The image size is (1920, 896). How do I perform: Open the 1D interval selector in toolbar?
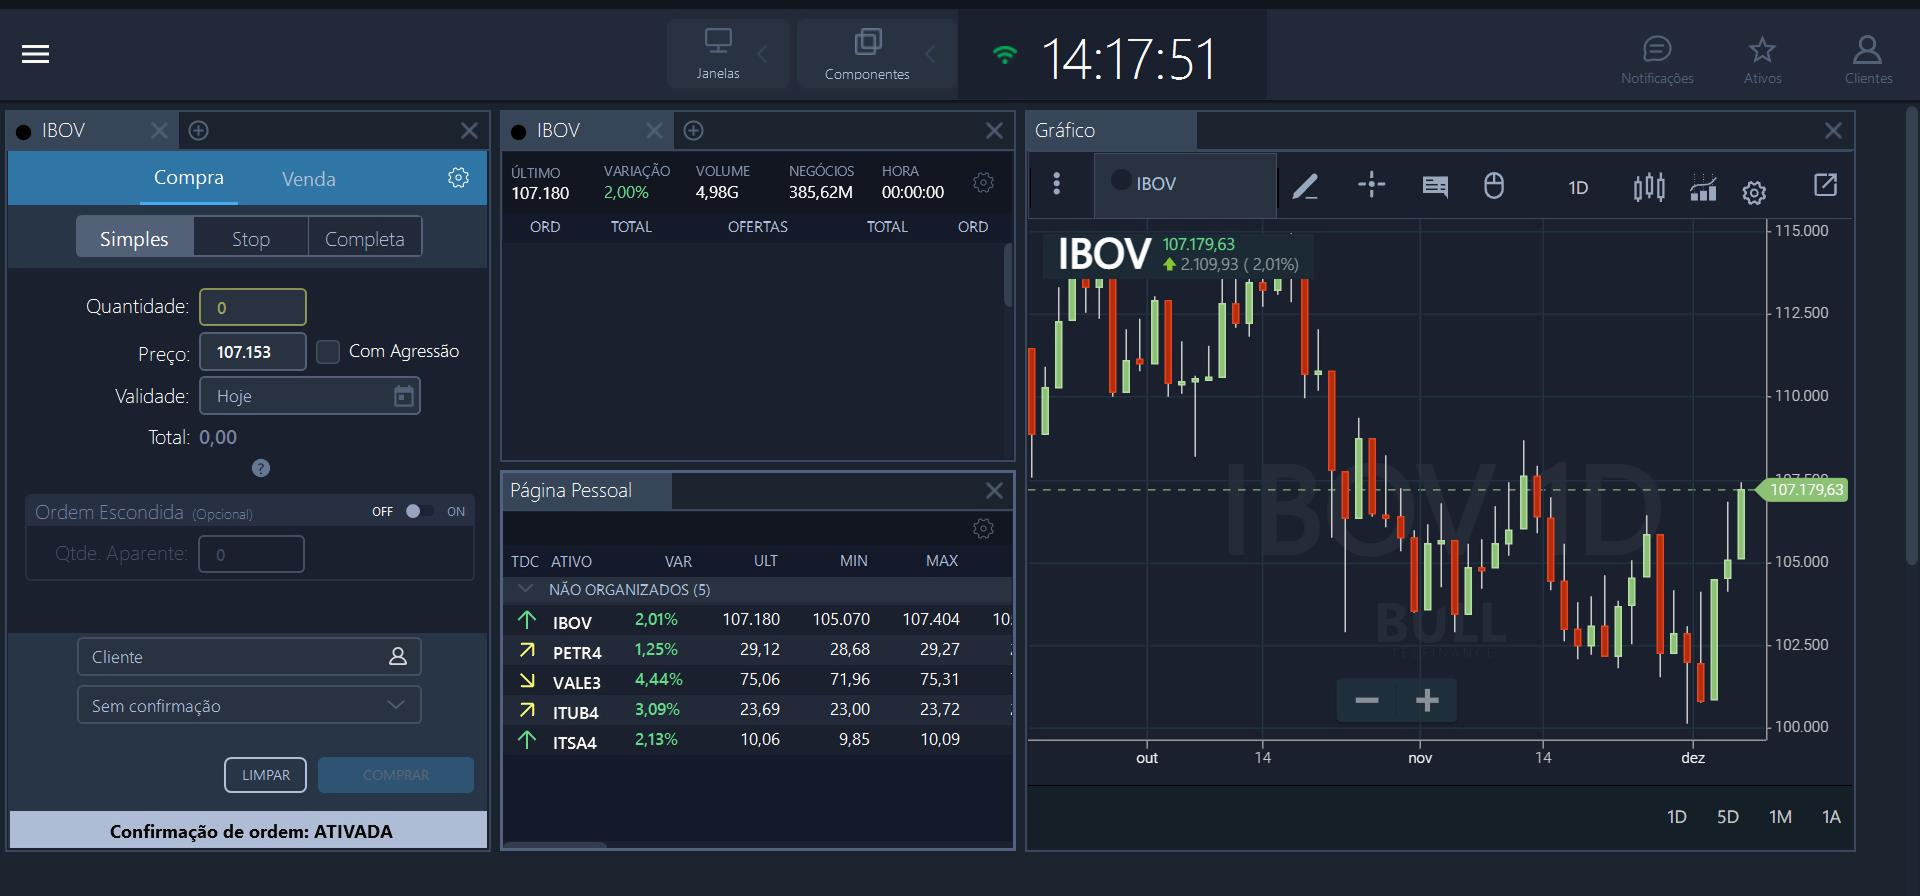1578,187
